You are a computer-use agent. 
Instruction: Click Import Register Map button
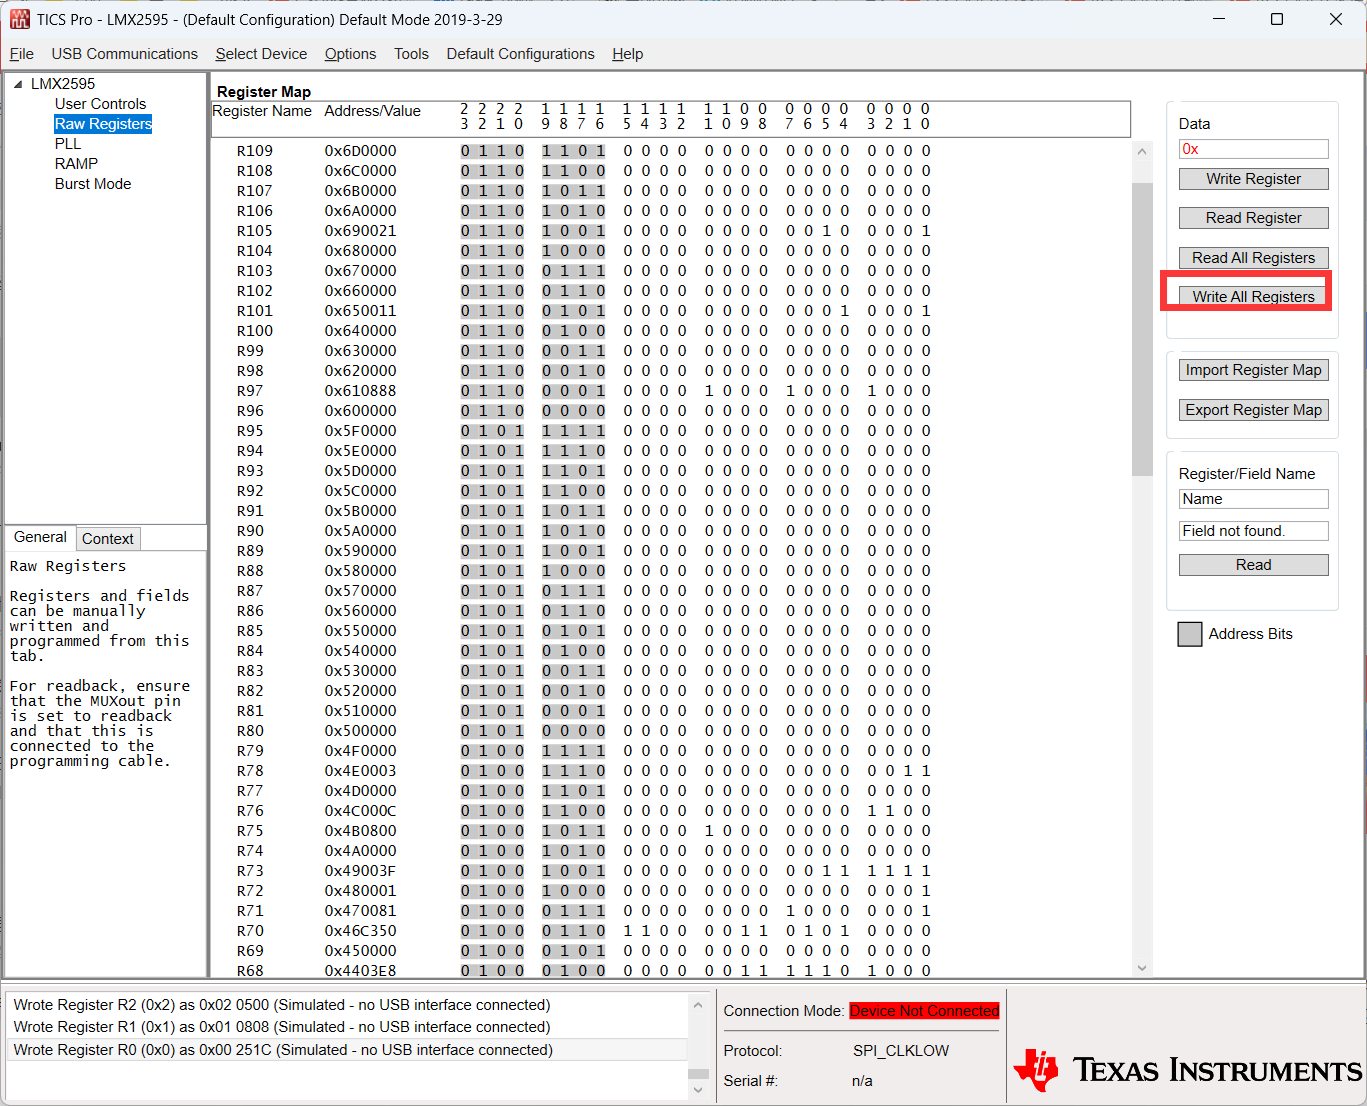[1253, 370]
